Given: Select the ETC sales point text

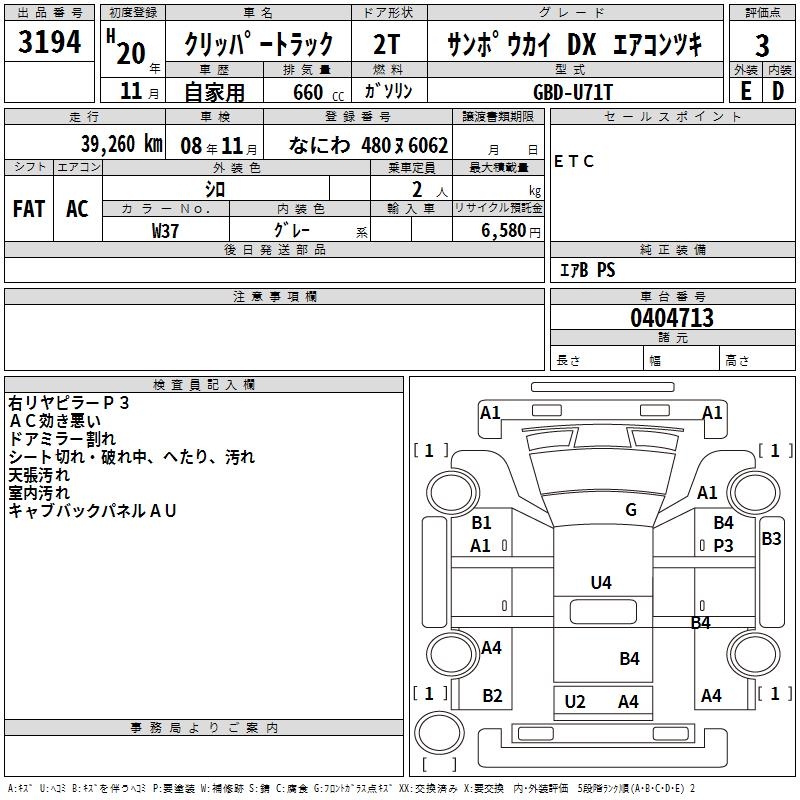Looking at the screenshot, I should (574, 162).
